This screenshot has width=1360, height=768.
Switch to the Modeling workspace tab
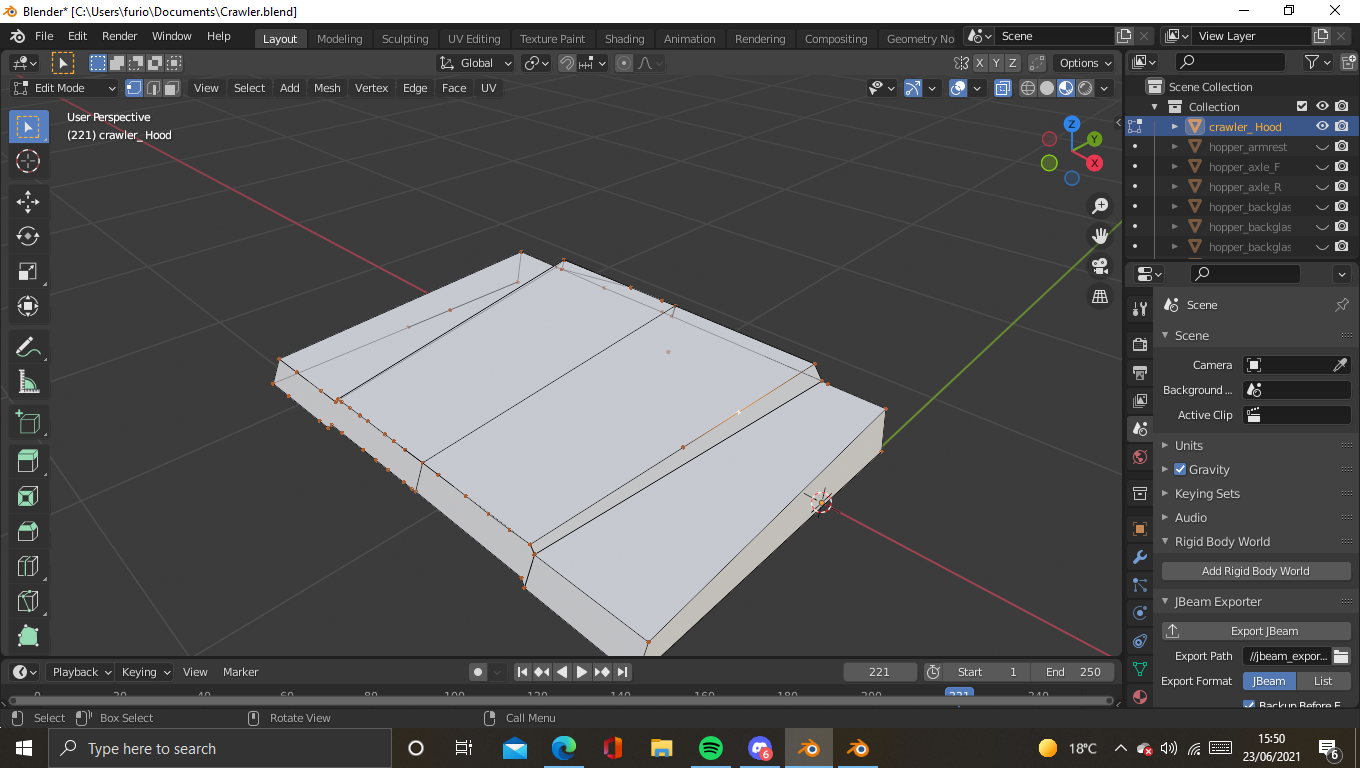point(340,39)
